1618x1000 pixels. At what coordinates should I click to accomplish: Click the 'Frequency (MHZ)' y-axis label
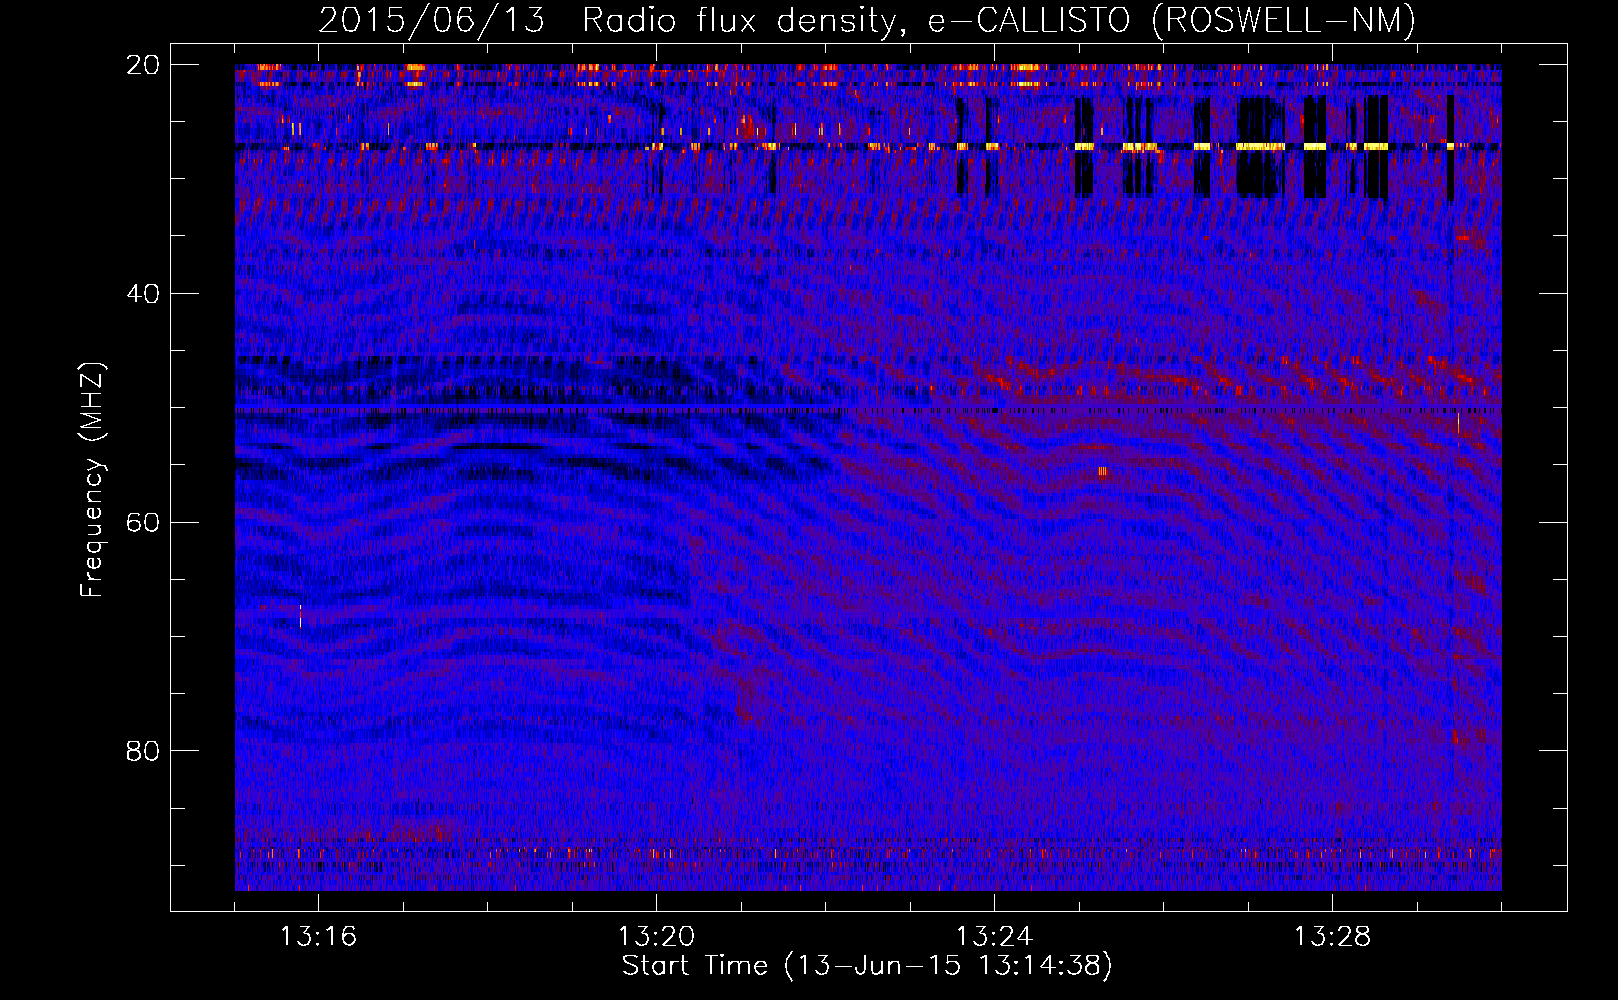coord(92,480)
